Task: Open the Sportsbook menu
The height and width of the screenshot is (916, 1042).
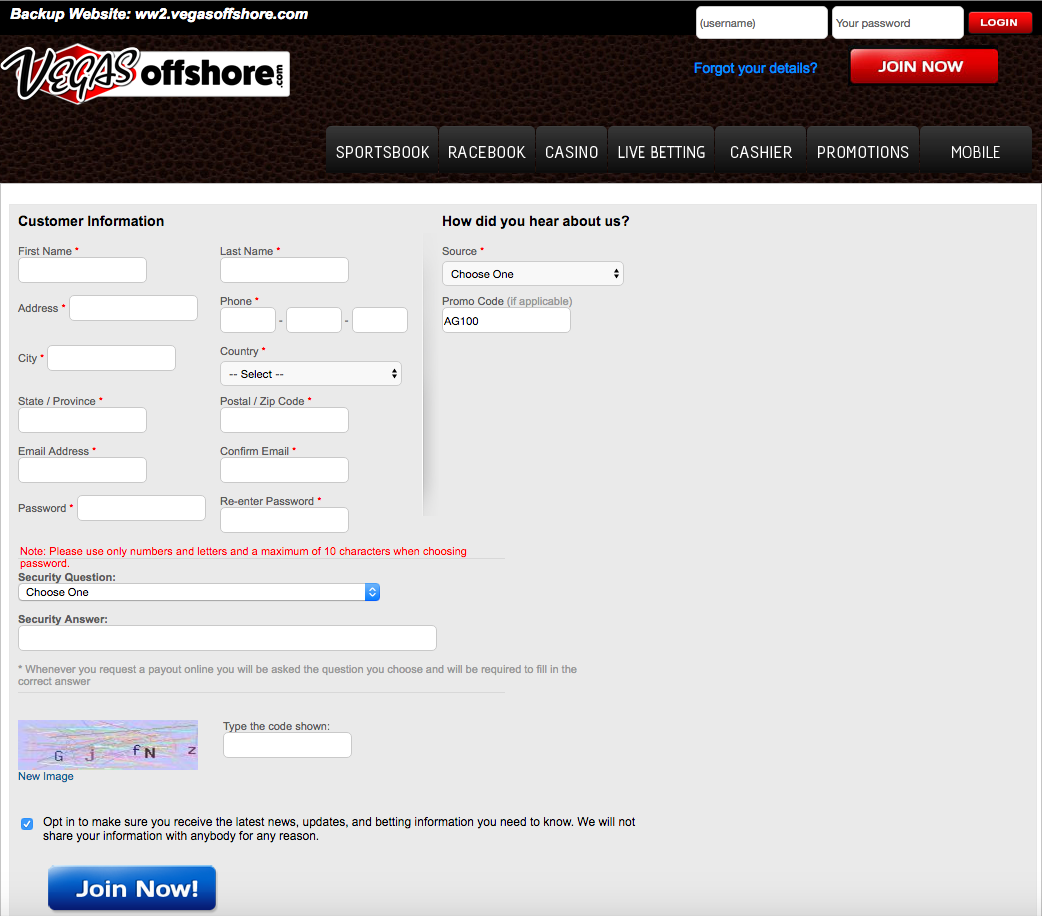Action: [x=382, y=152]
